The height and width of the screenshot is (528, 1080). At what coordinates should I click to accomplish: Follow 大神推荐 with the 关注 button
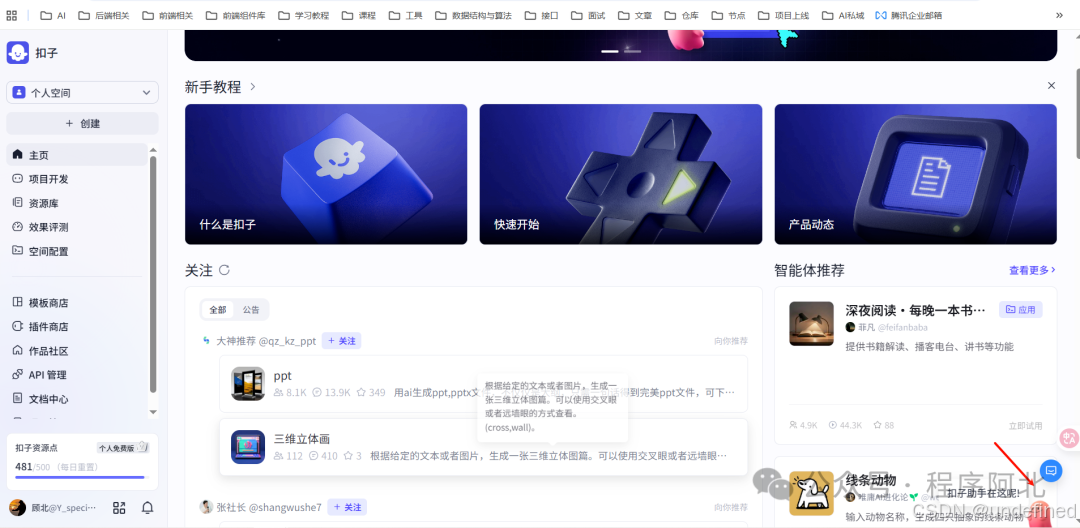tap(342, 341)
